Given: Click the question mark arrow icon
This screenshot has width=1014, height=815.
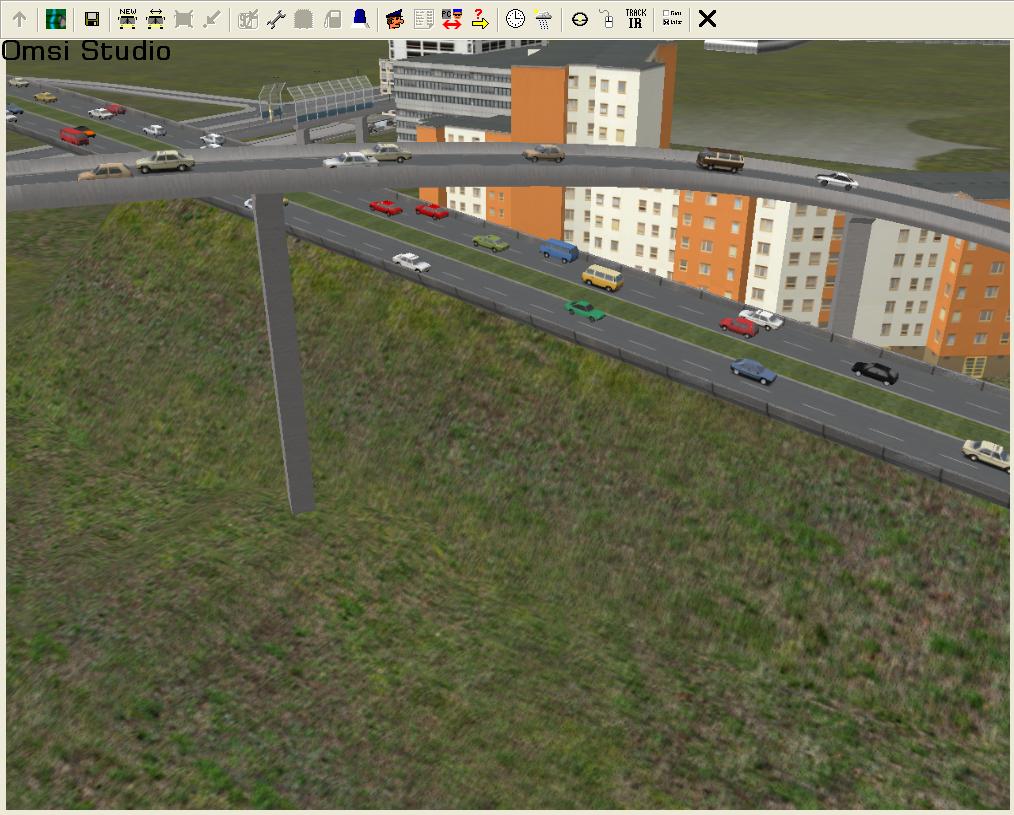Looking at the screenshot, I should [480, 19].
